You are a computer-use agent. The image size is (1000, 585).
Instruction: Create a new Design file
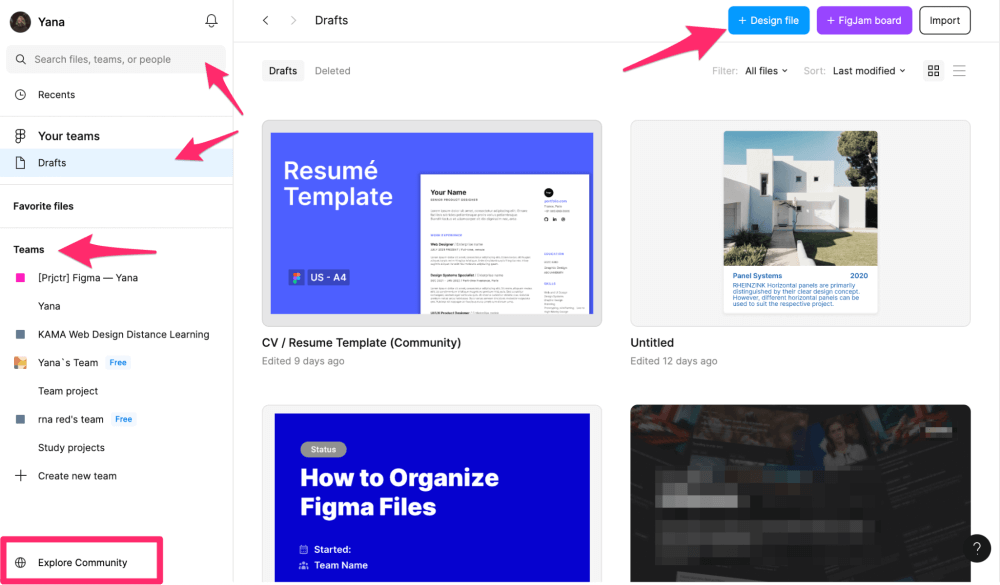tap(768, 20)
